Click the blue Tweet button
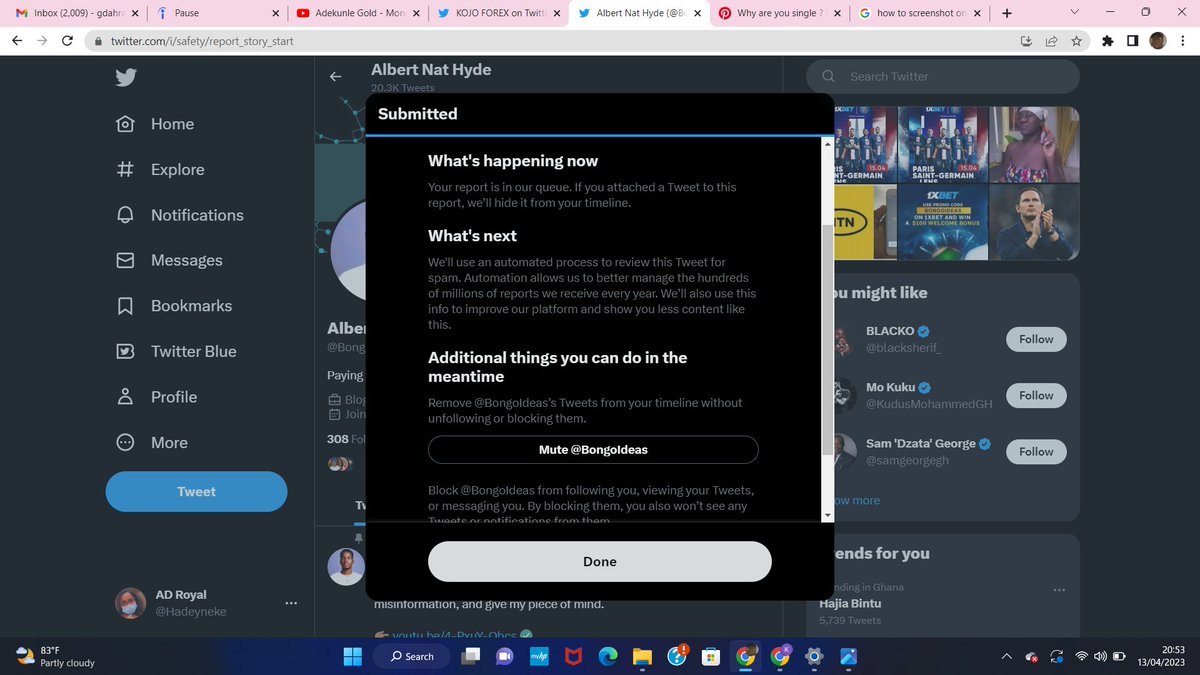The width and height of the screenshot is (1200, 675). click(196, 491)
